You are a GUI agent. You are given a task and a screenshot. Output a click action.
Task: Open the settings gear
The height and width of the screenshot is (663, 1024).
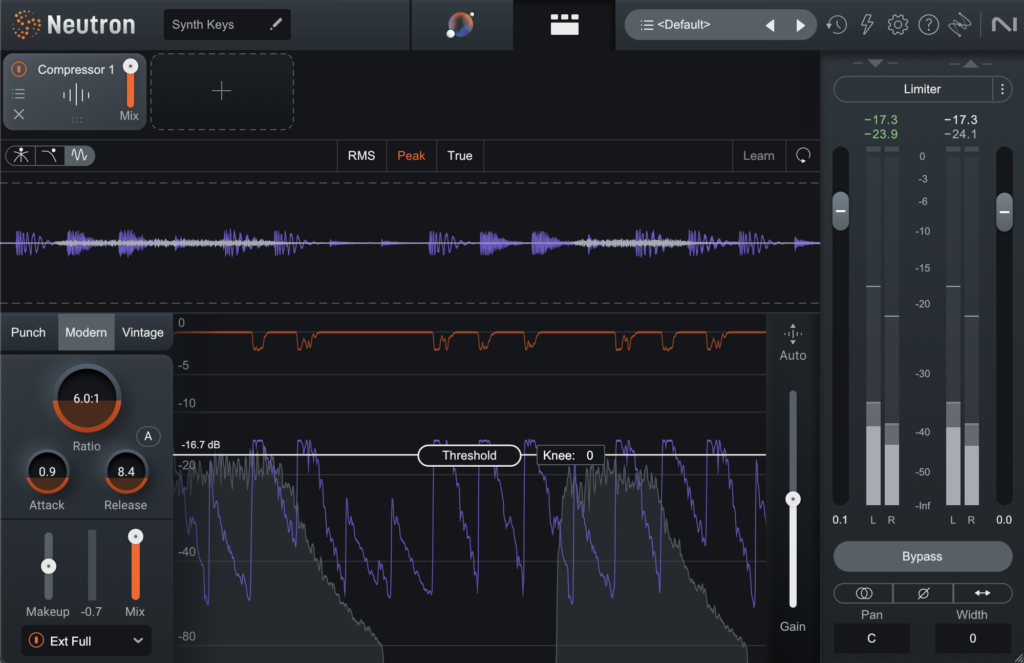point(897,25)
